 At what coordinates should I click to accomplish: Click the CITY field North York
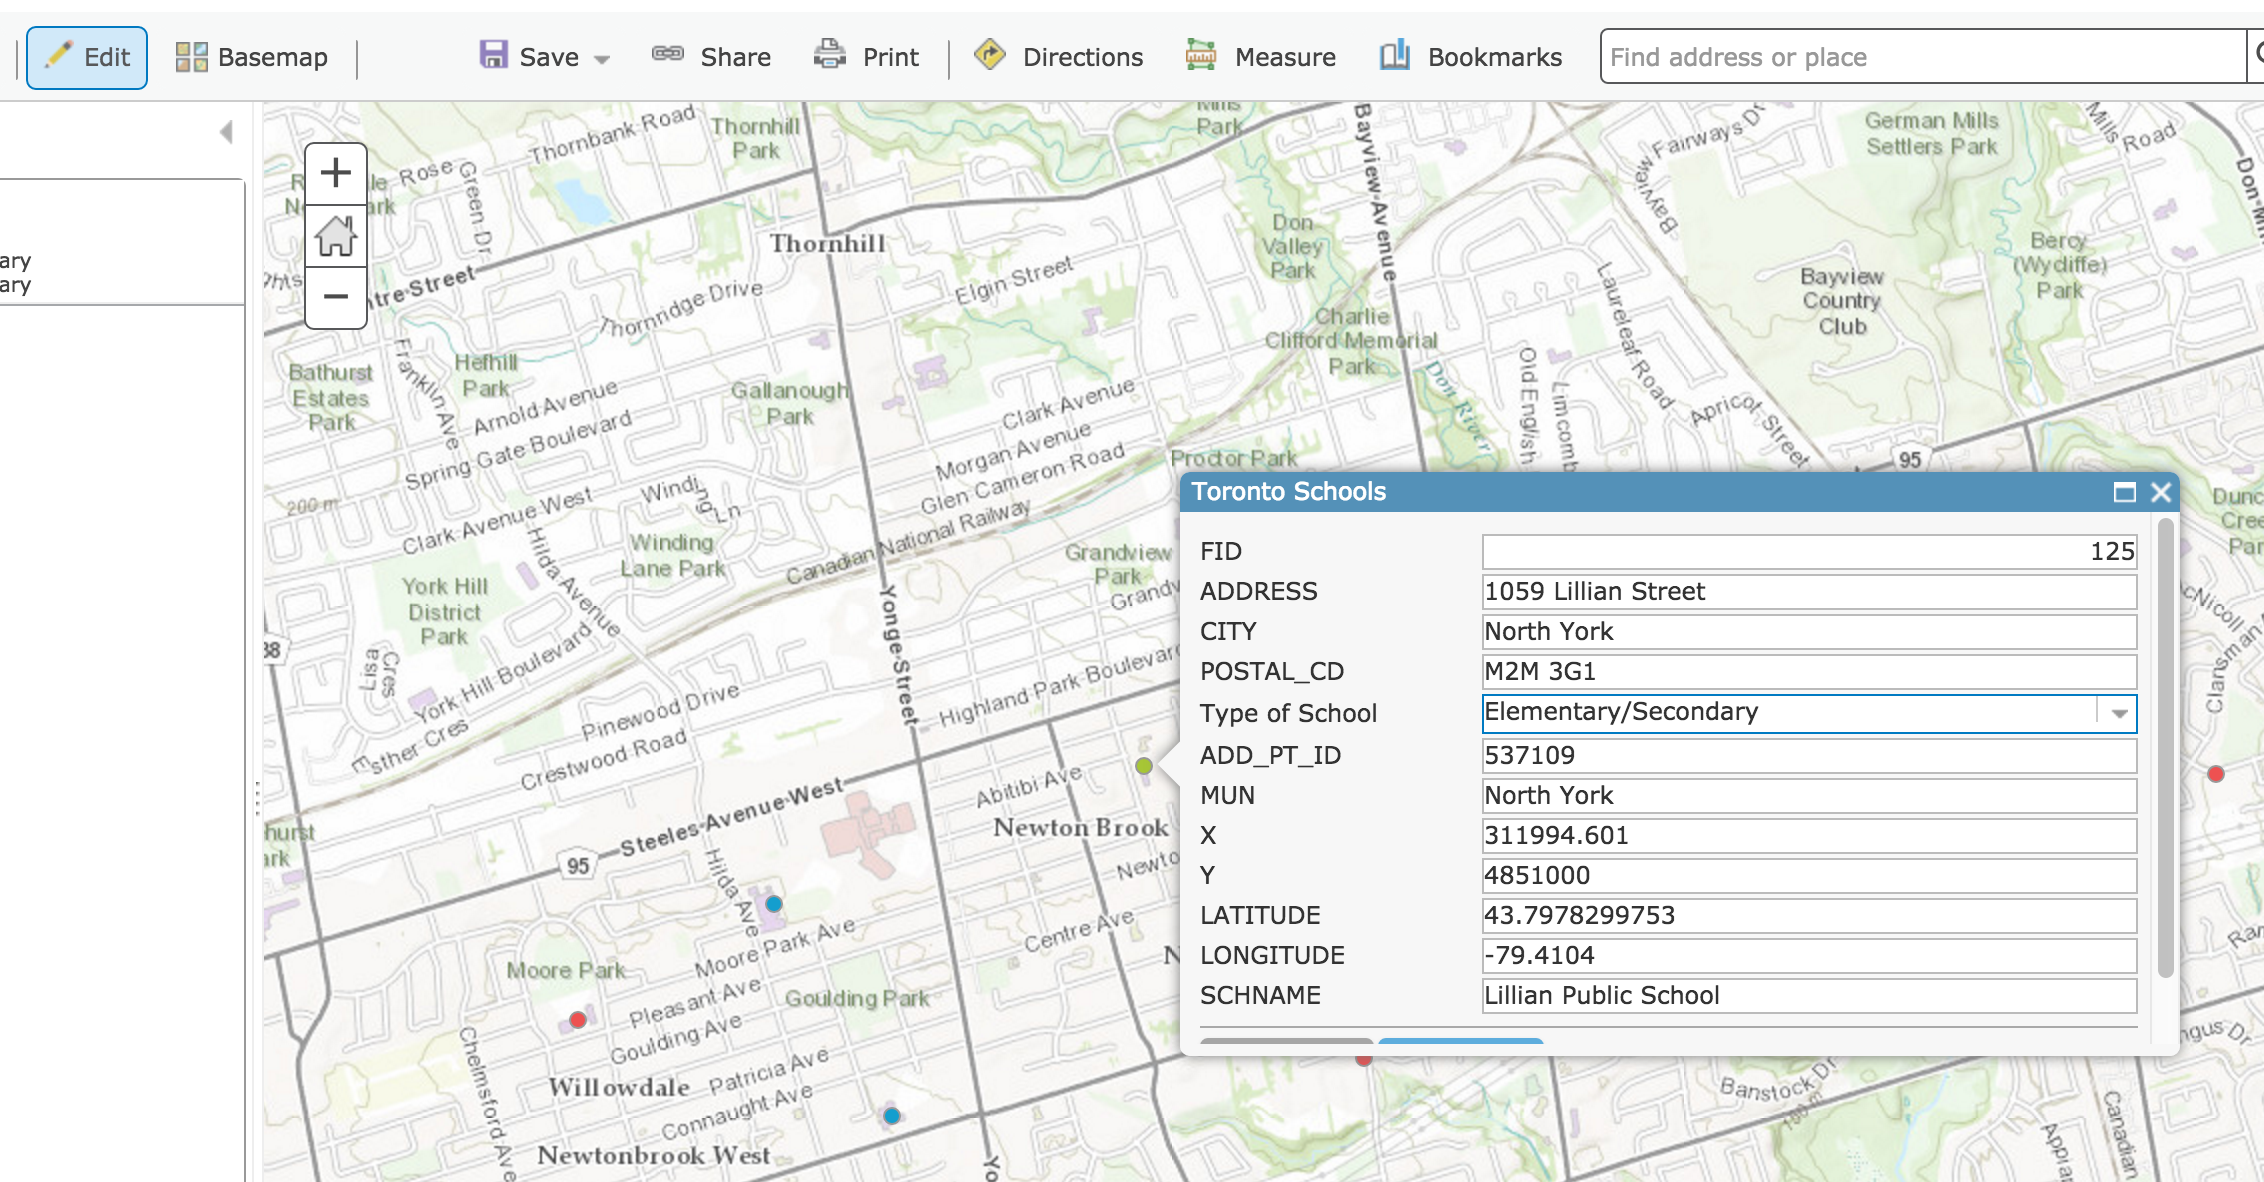pyautogui.click(x=1809, y=631)
